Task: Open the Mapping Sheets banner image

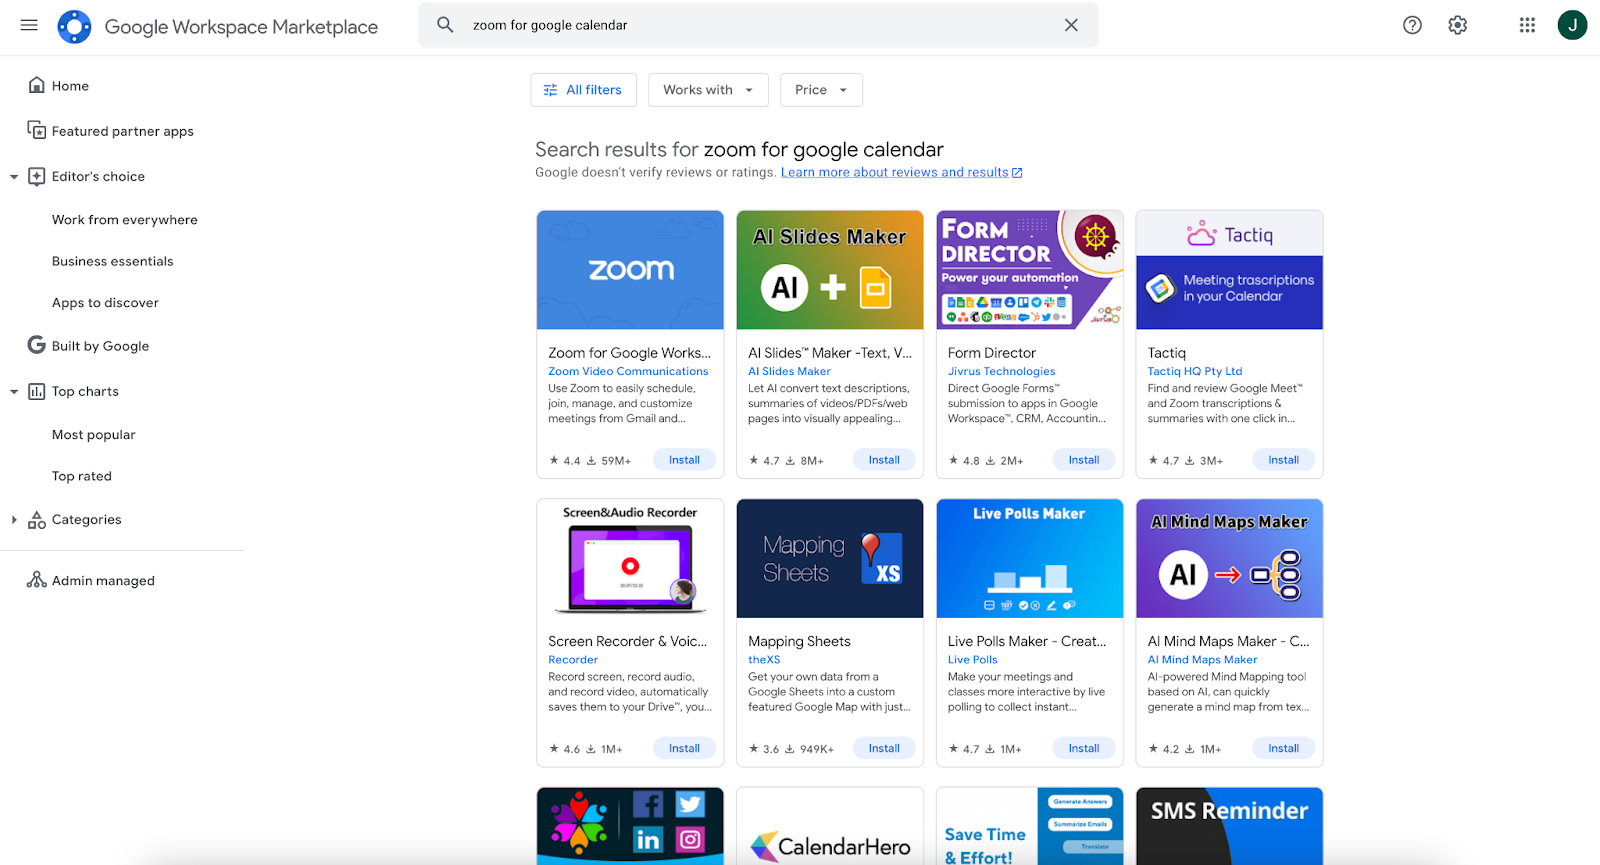Action: [830, 558]
